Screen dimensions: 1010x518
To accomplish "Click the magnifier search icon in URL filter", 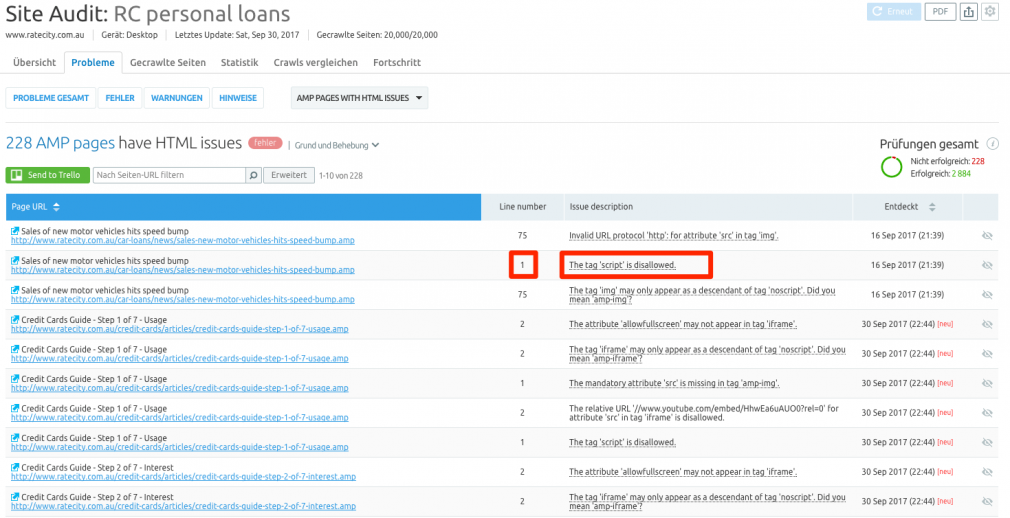I will (x=254, y=175).
